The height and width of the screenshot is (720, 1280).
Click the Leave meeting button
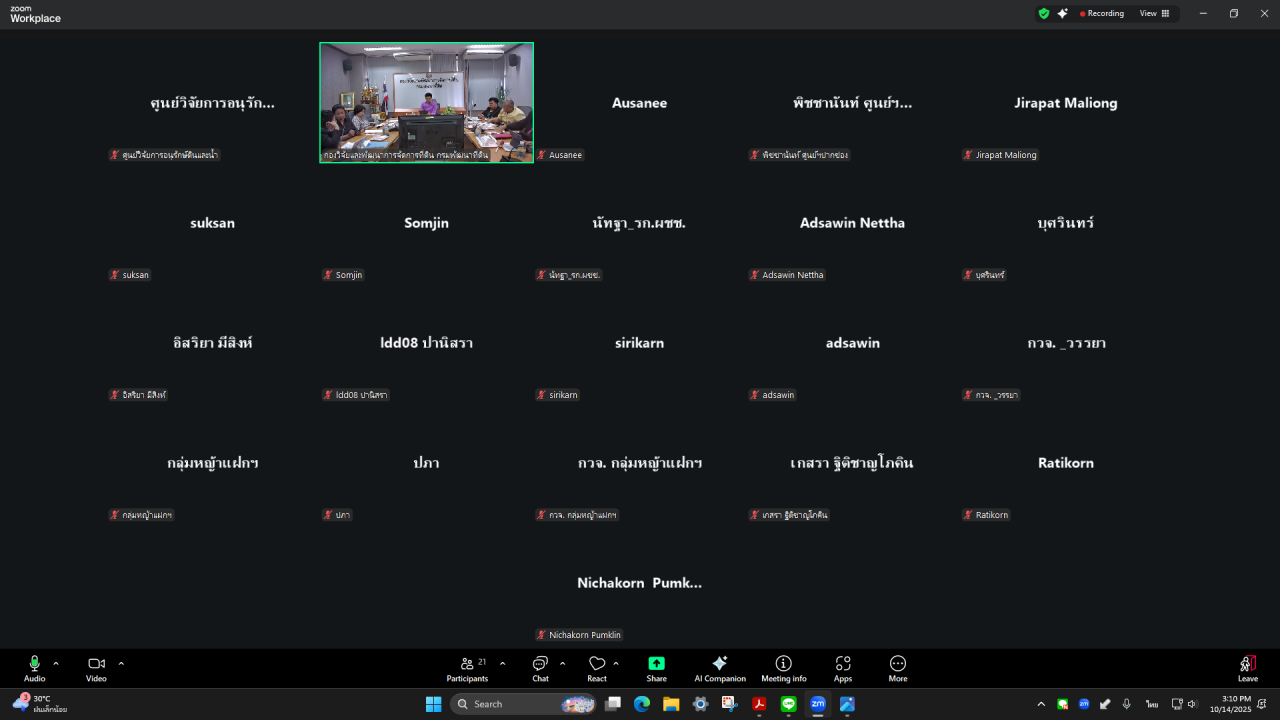1247,668
